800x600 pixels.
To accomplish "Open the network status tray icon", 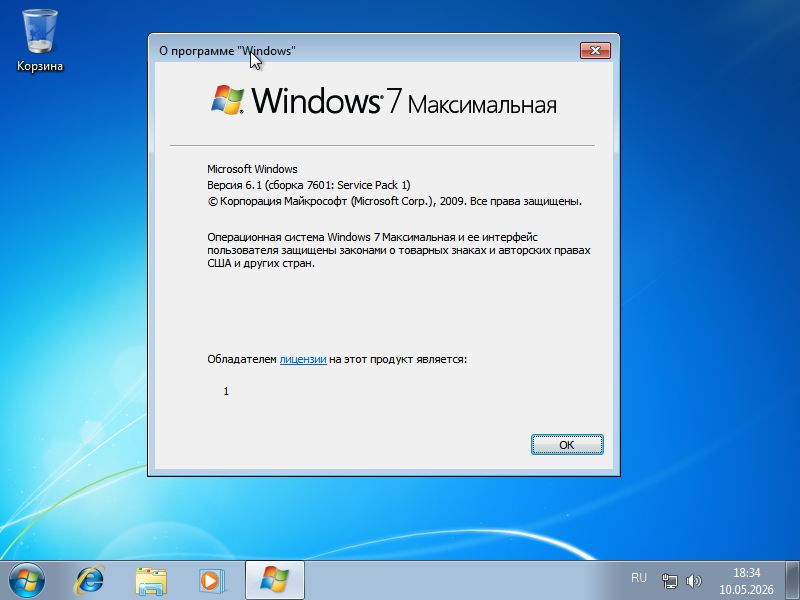I will click(x=669, y=581).
